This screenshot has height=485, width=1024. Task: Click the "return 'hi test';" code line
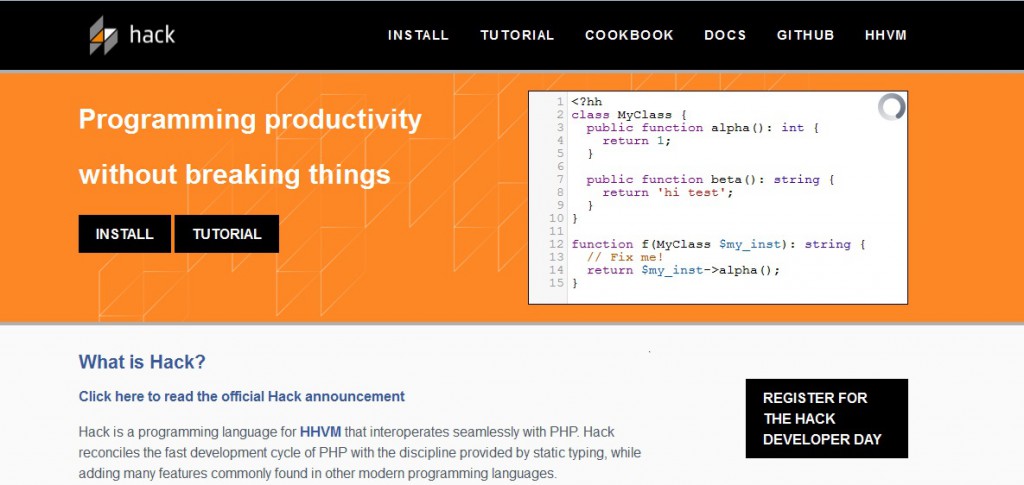point(667,193)
